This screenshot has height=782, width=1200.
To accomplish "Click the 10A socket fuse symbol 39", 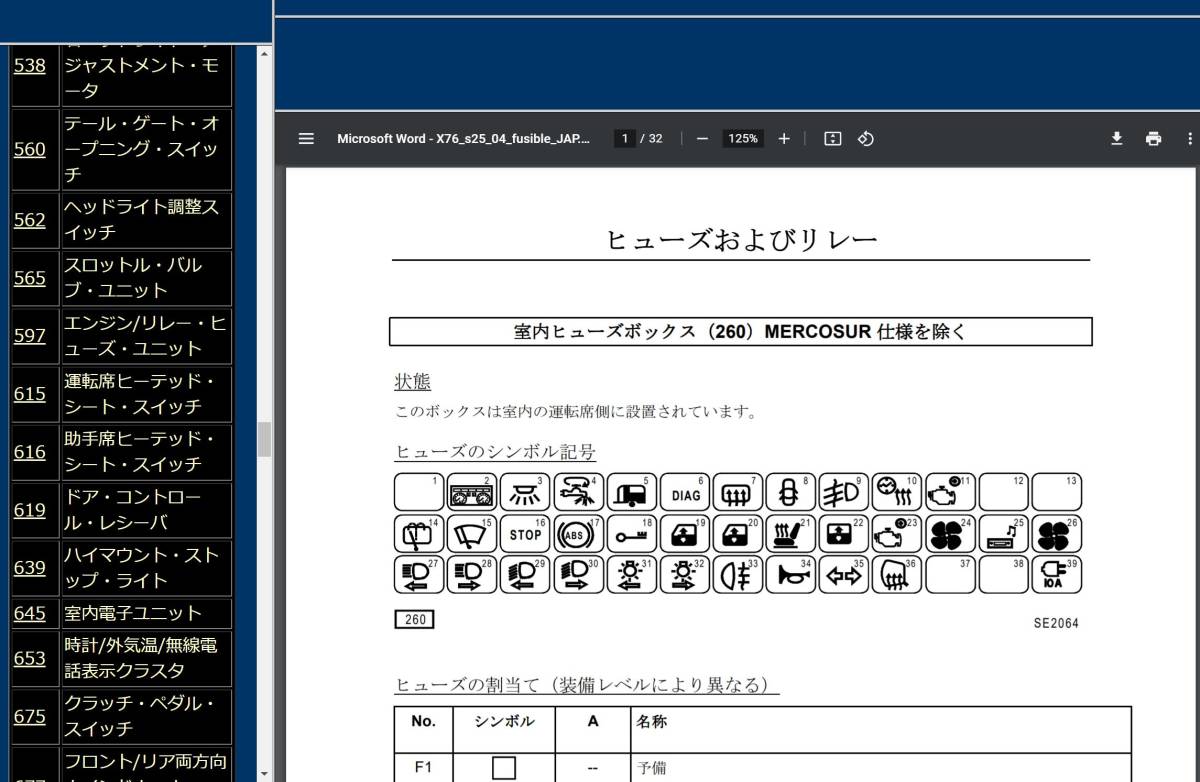I will tap(1056, 575).
